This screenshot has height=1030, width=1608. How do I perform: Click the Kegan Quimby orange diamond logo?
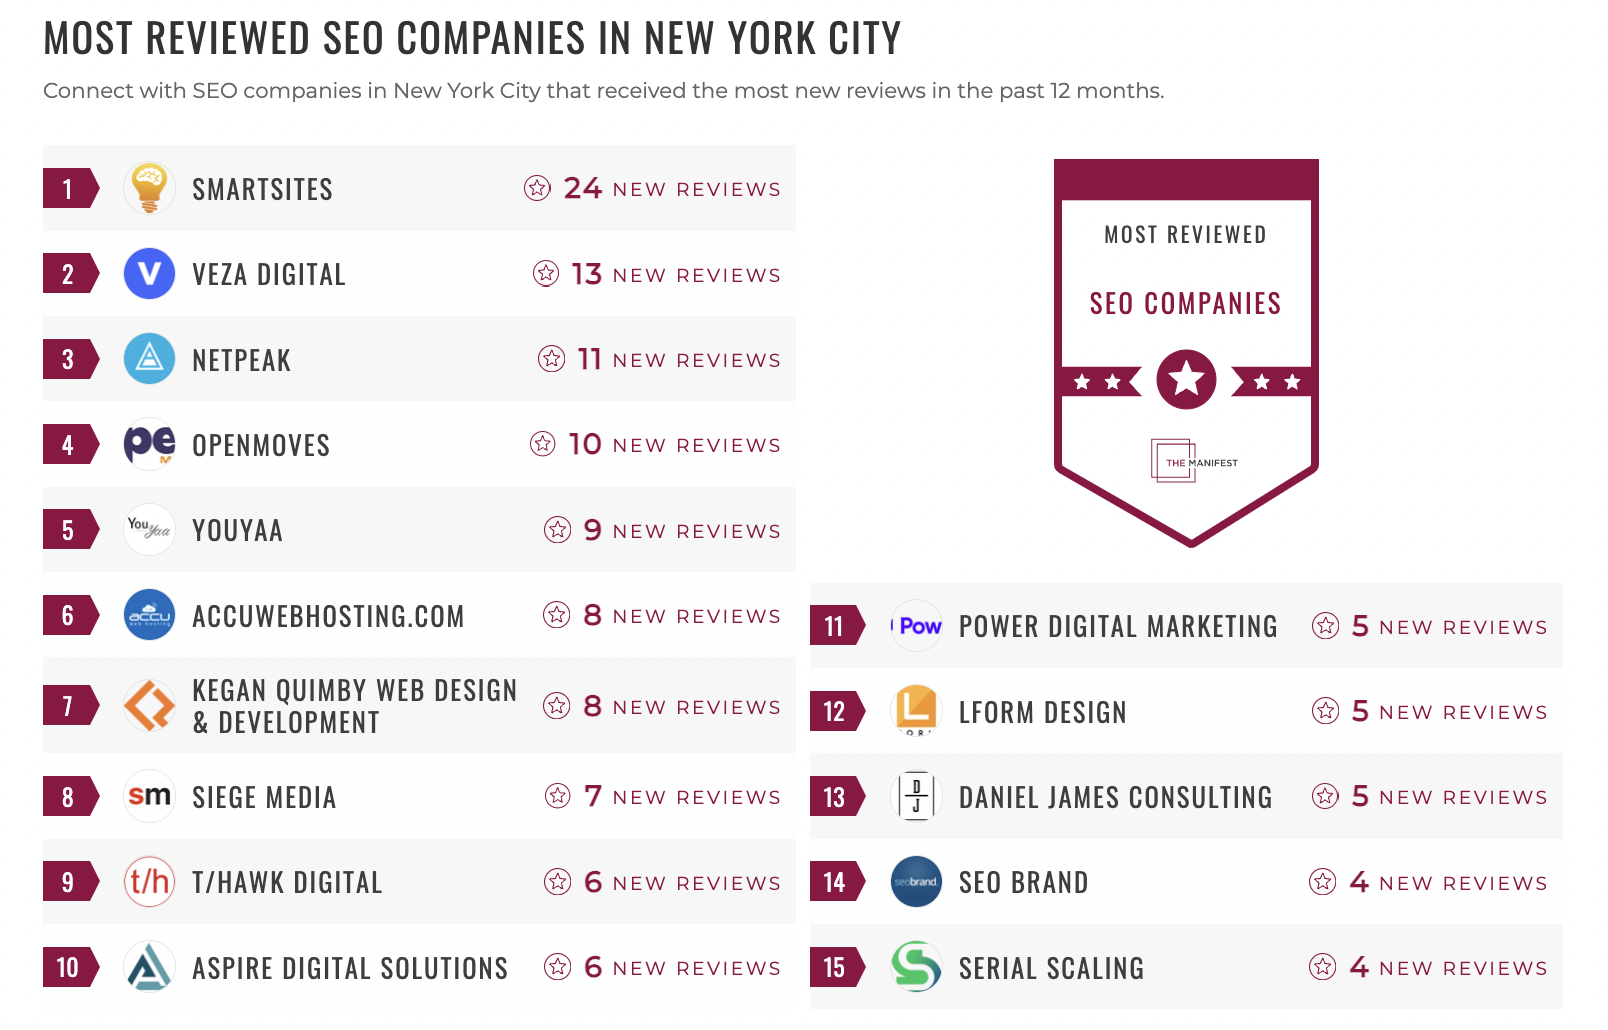pos(149,705)
